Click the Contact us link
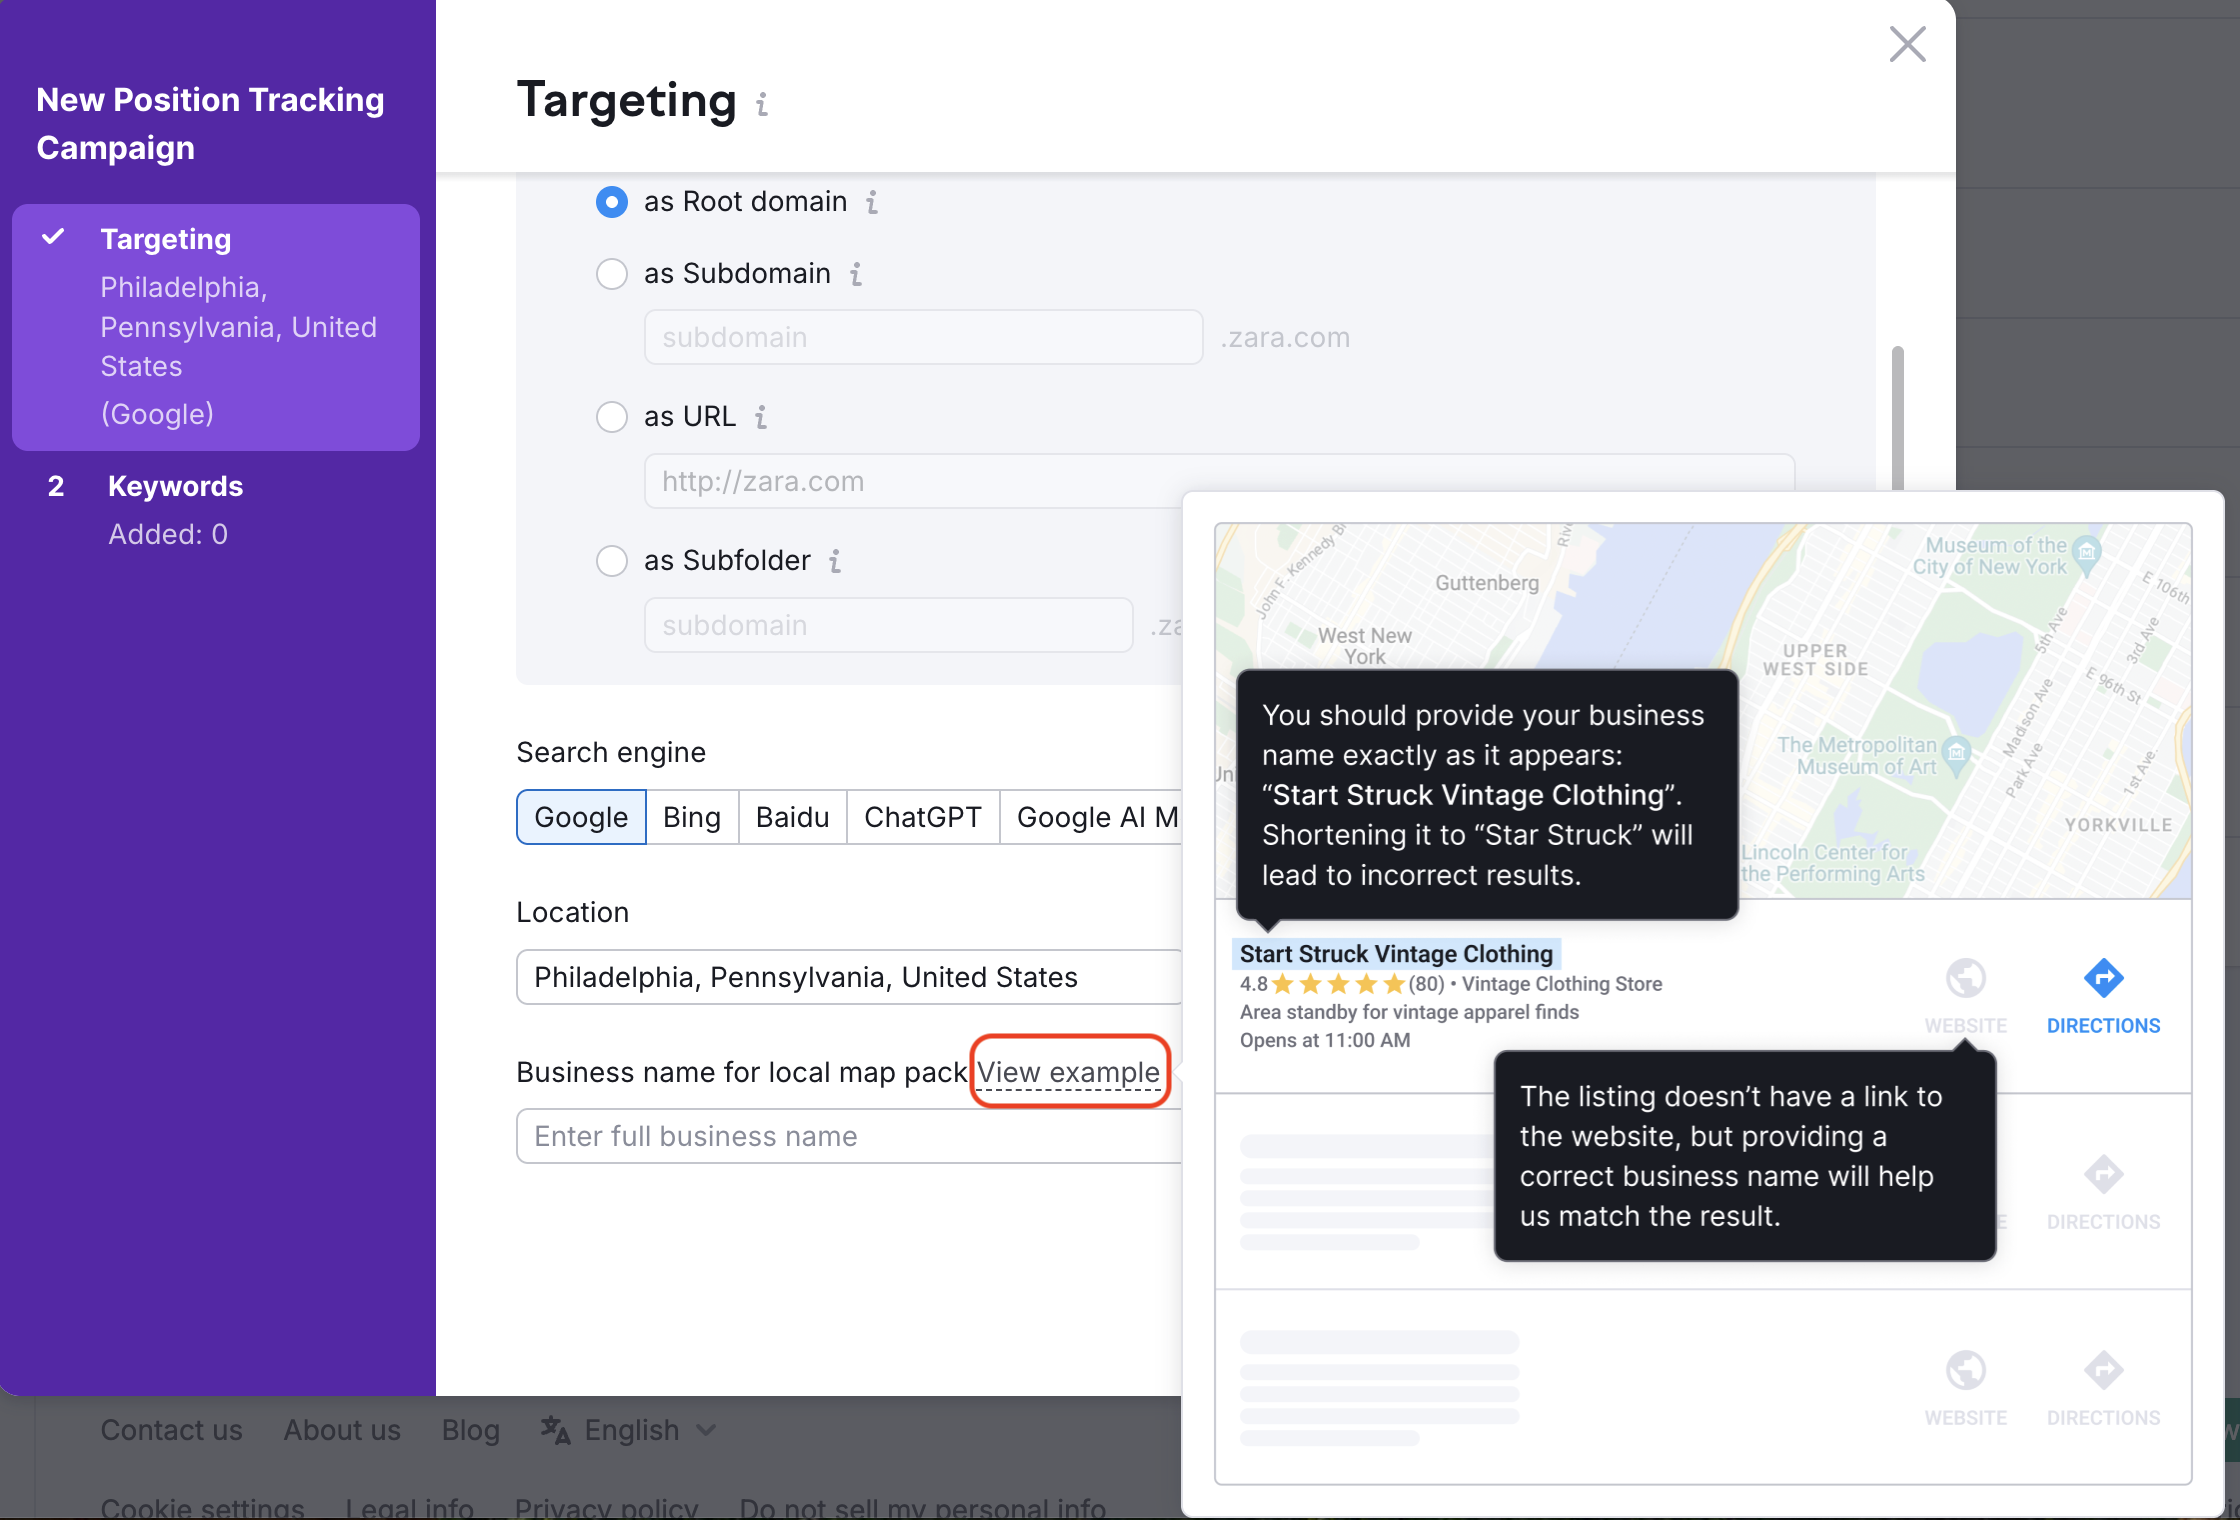The width and height of the screenshot is (2240, 1520). [x=171, y=1430]
